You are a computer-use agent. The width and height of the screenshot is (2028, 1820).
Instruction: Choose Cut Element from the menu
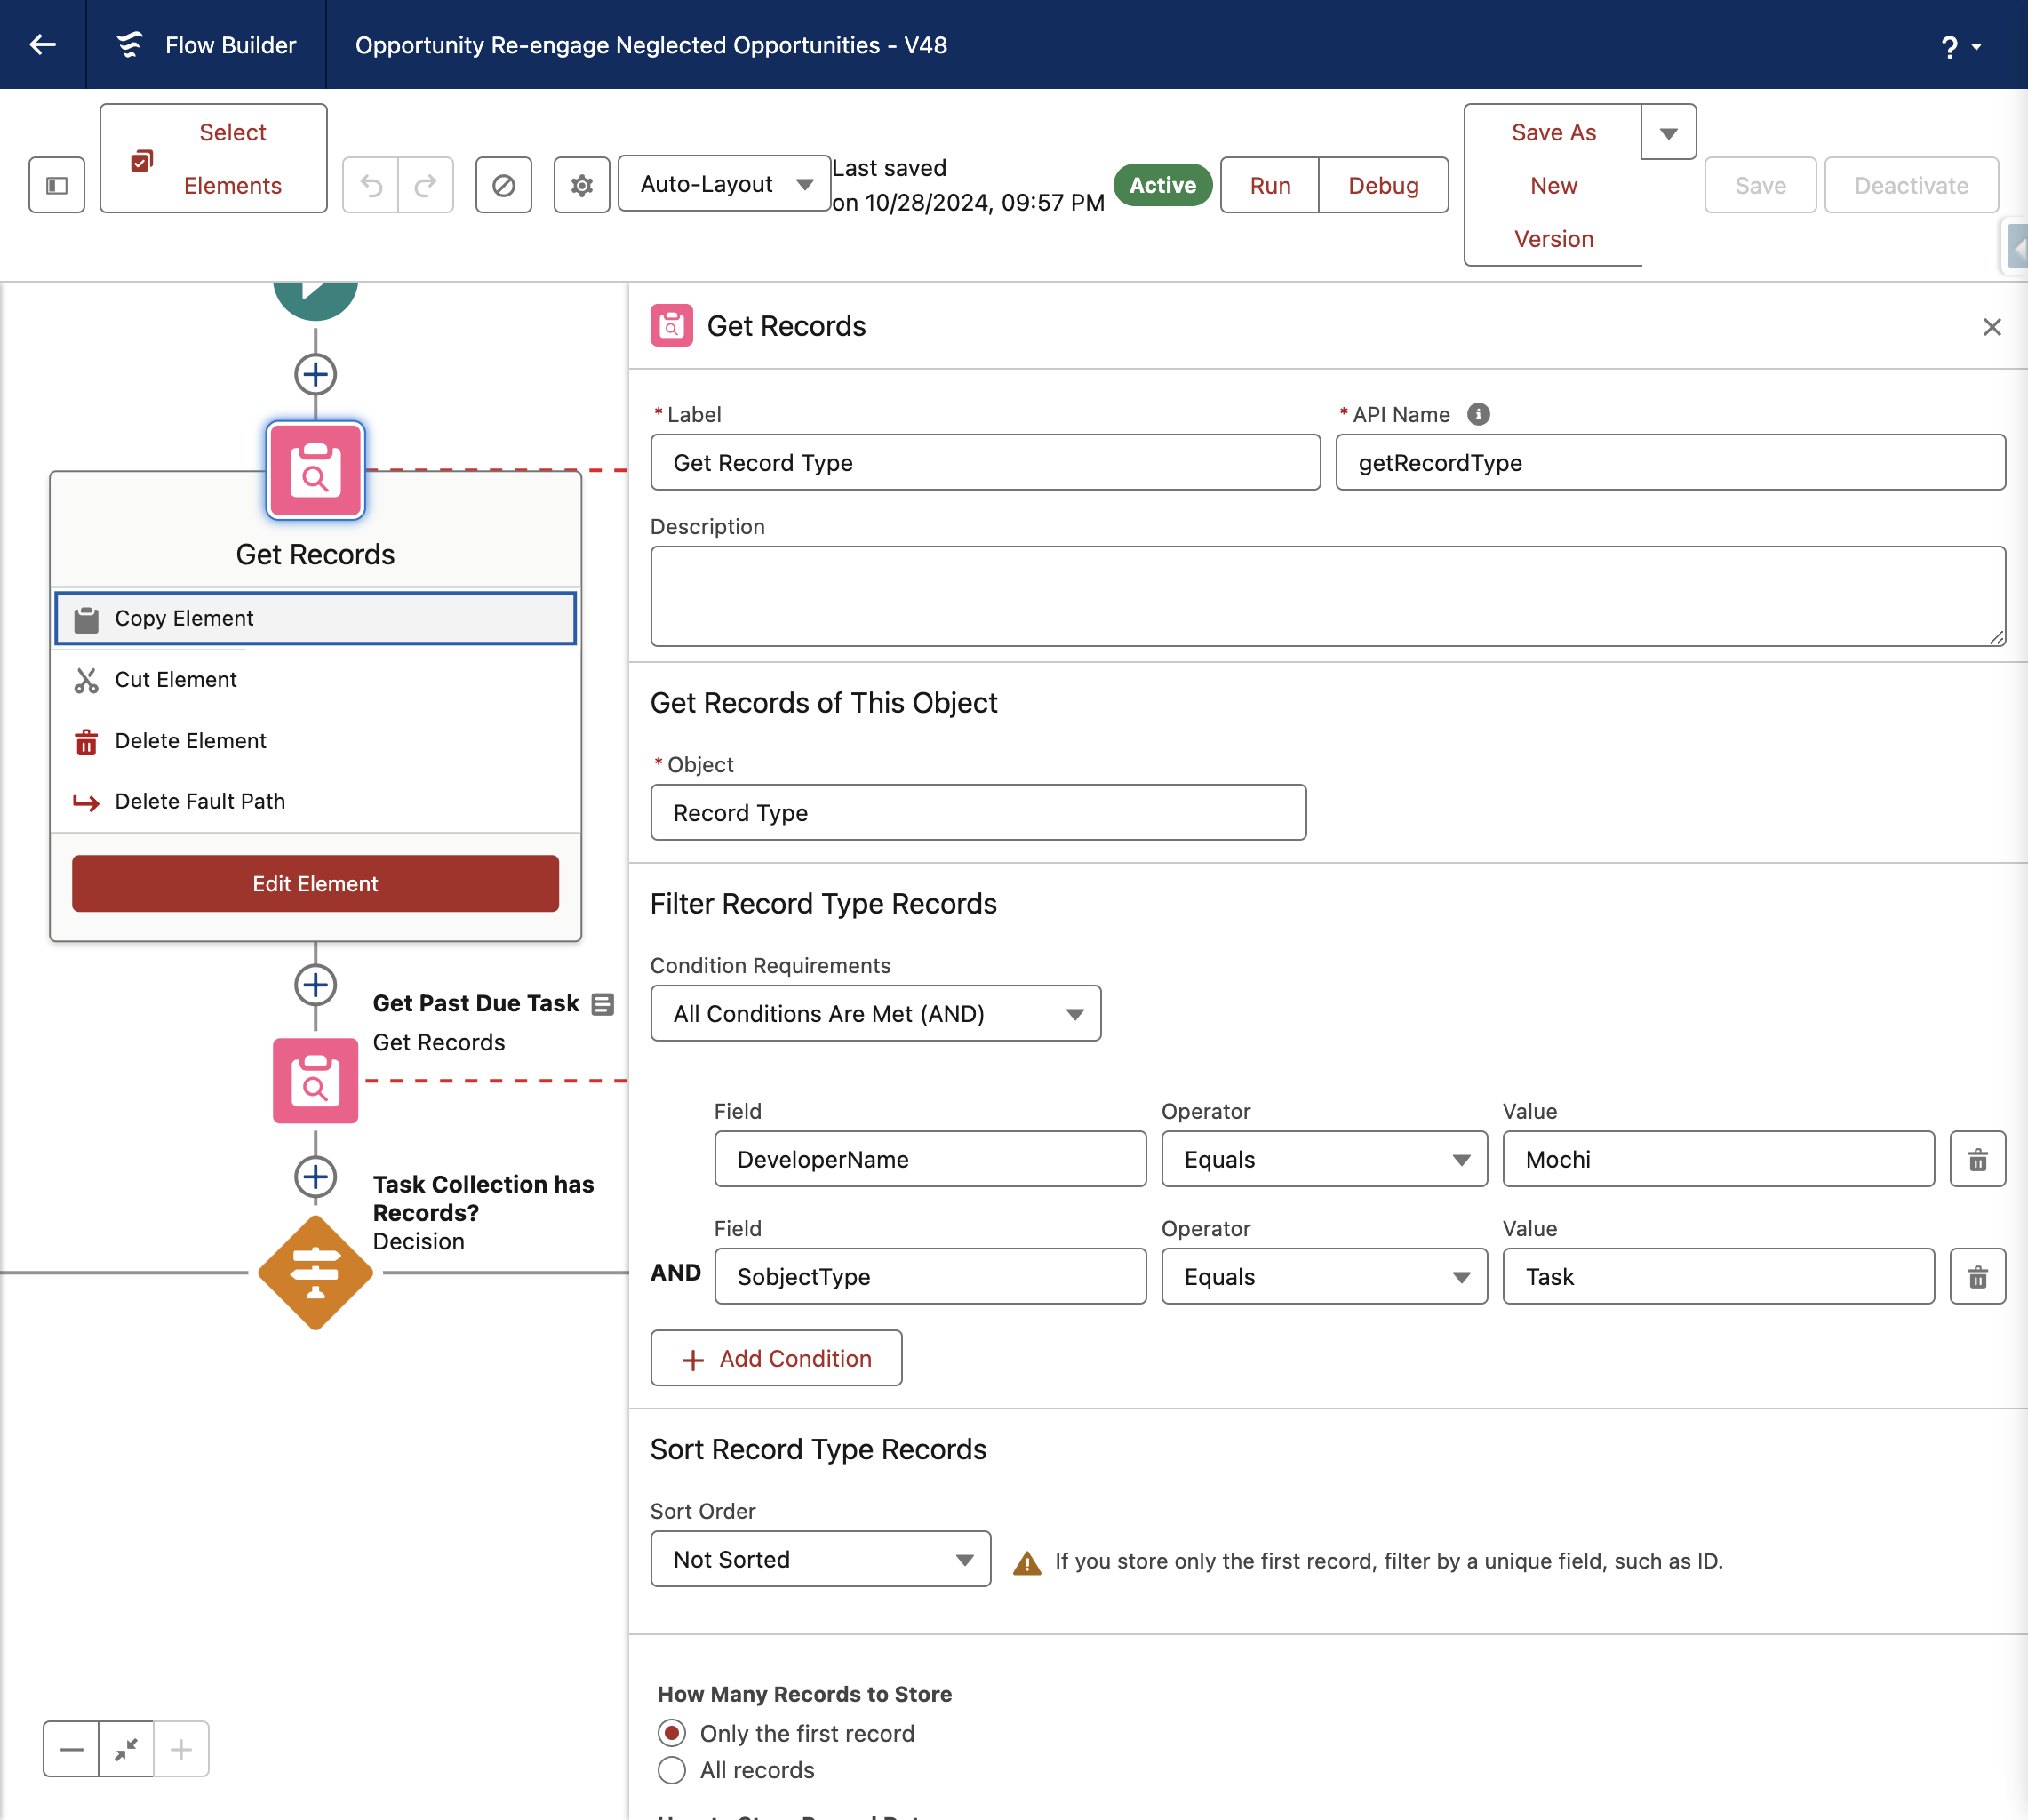click(x=315, y=679)
